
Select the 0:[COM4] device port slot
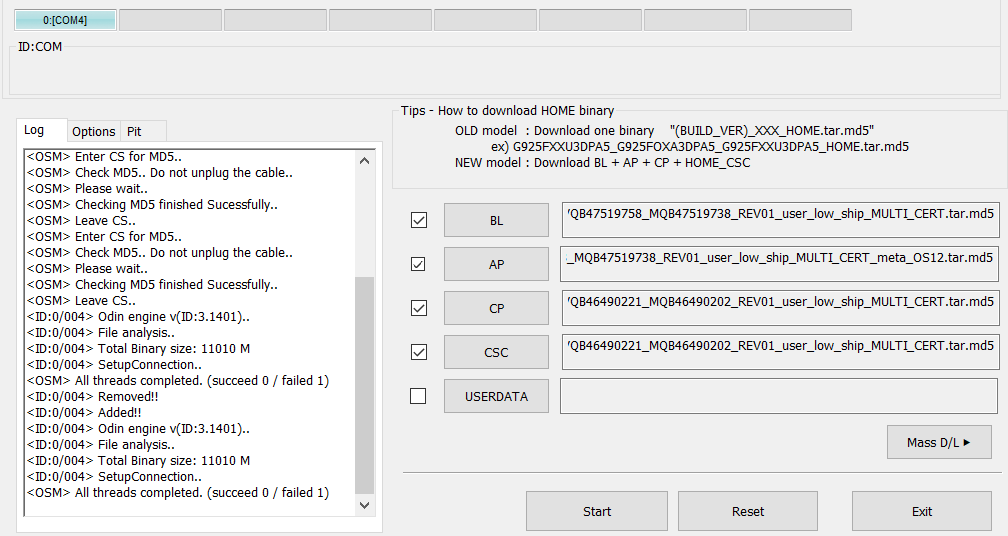point(65,20)
